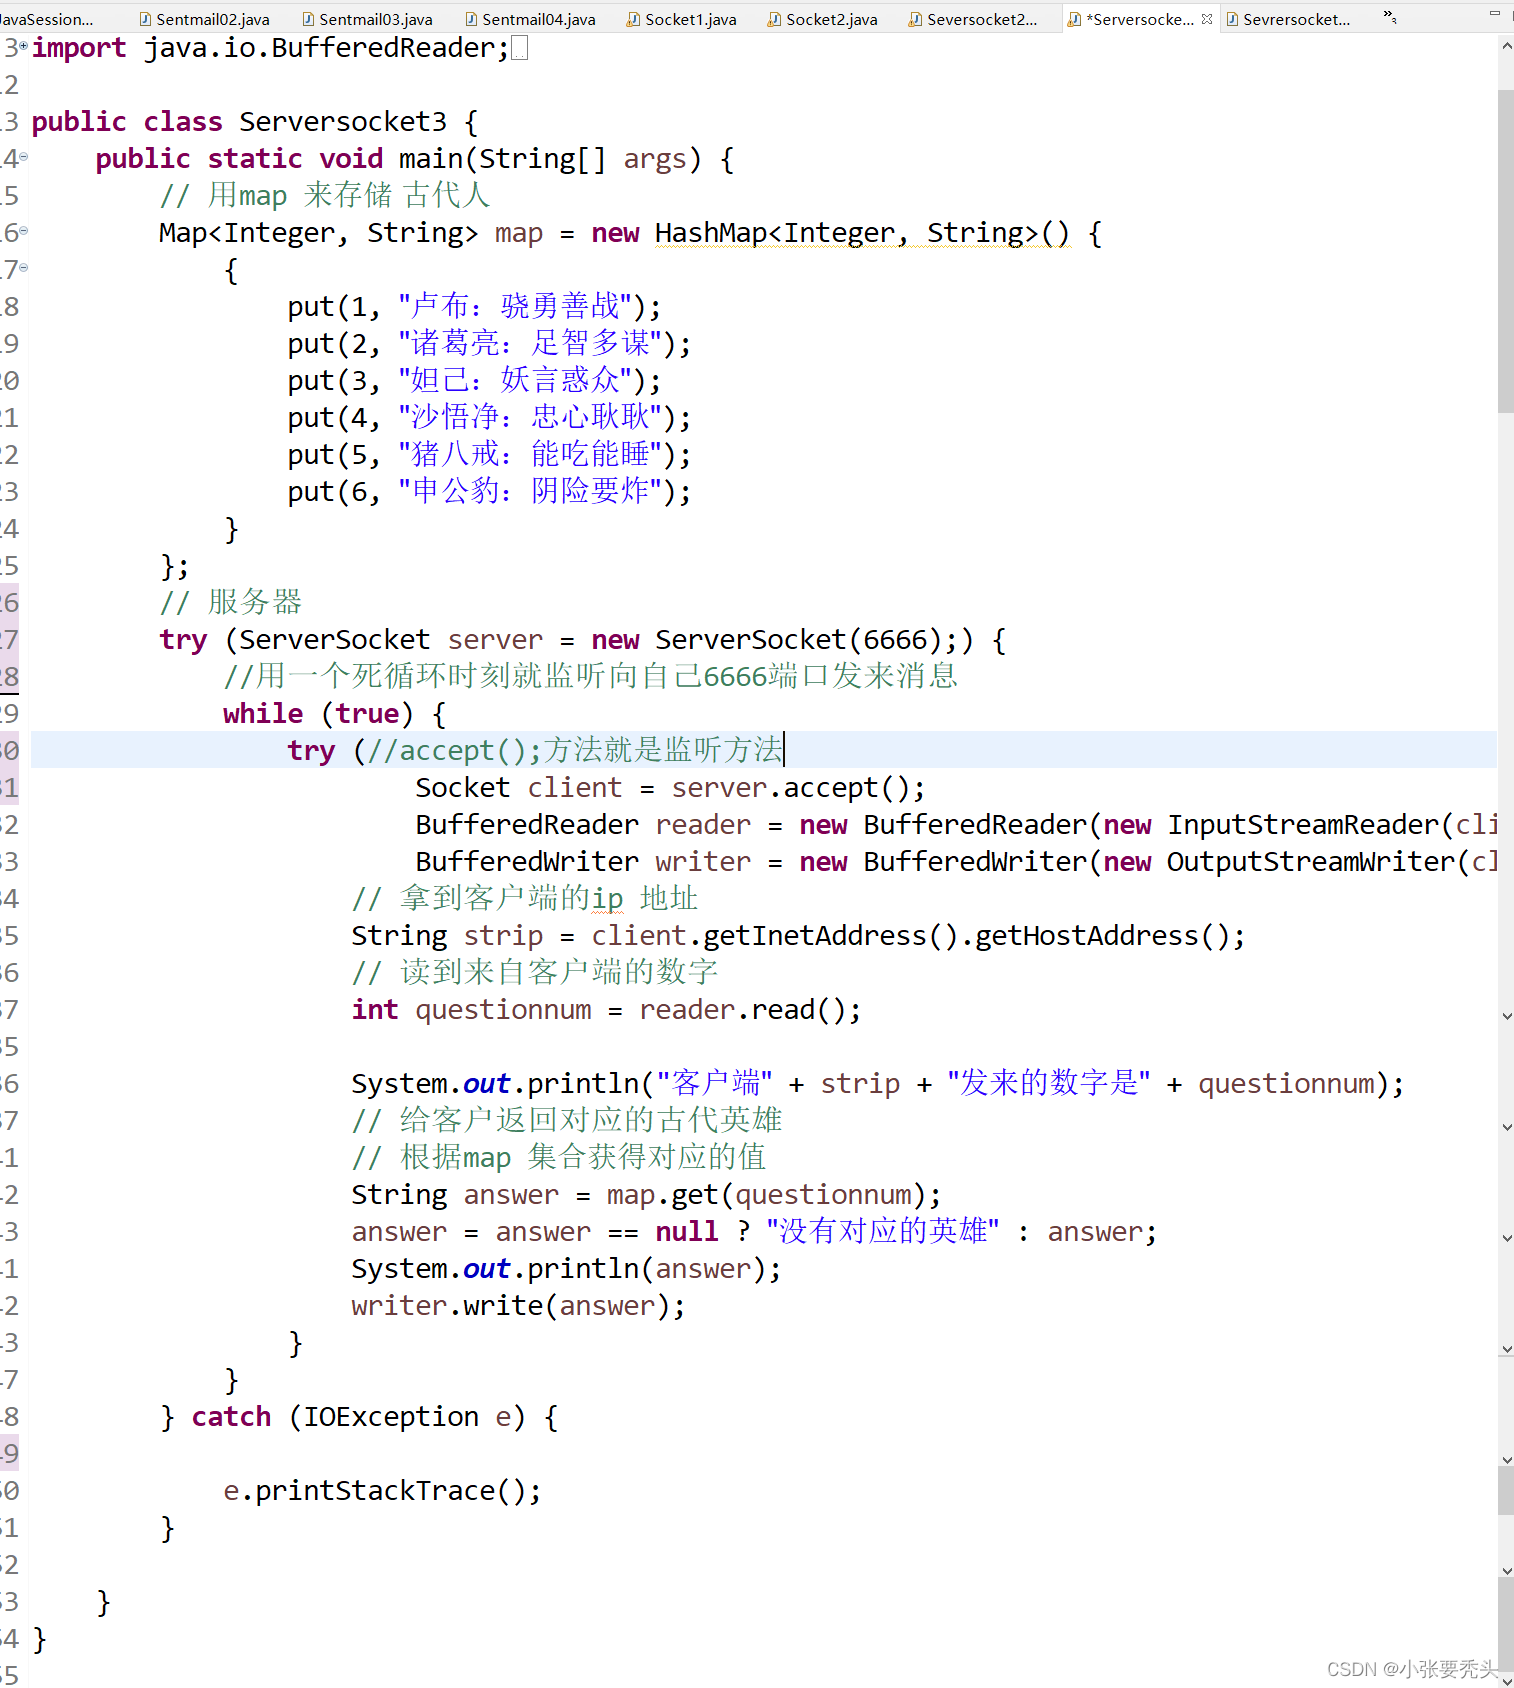Click the vertical scrollbar thumb

click(1505, 250)
